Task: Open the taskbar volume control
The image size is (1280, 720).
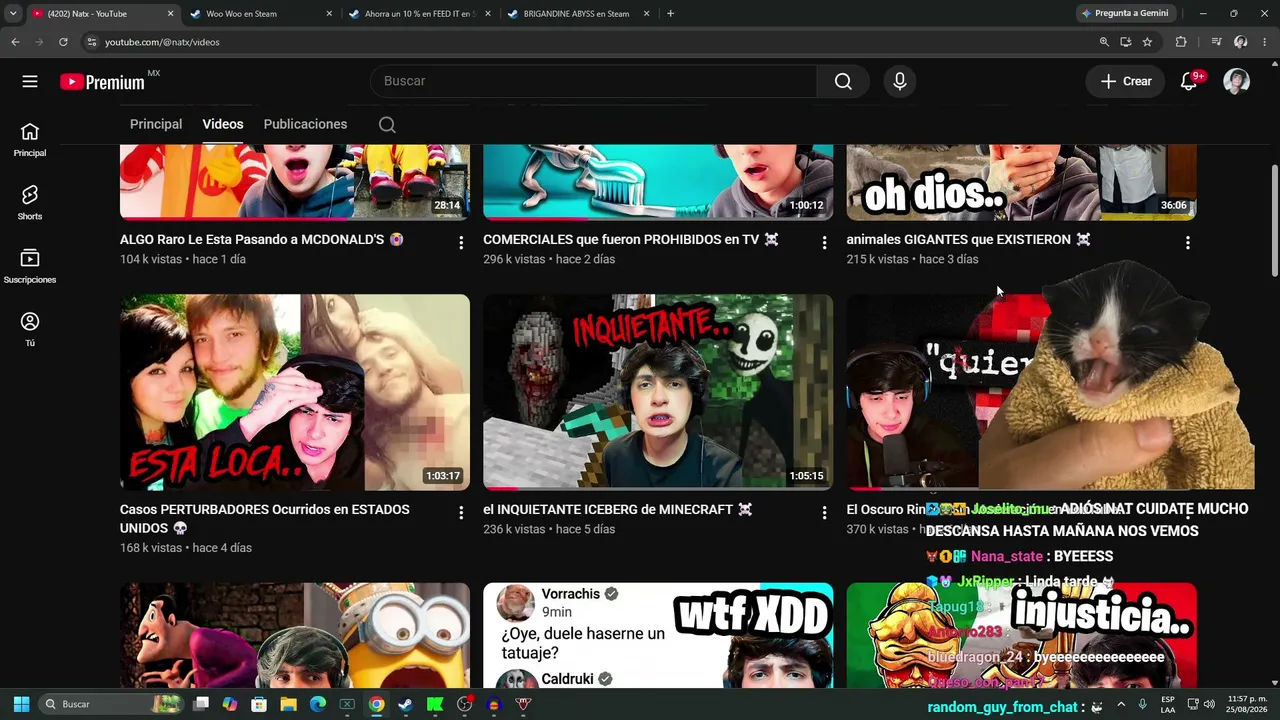Action: (1208, 704)
